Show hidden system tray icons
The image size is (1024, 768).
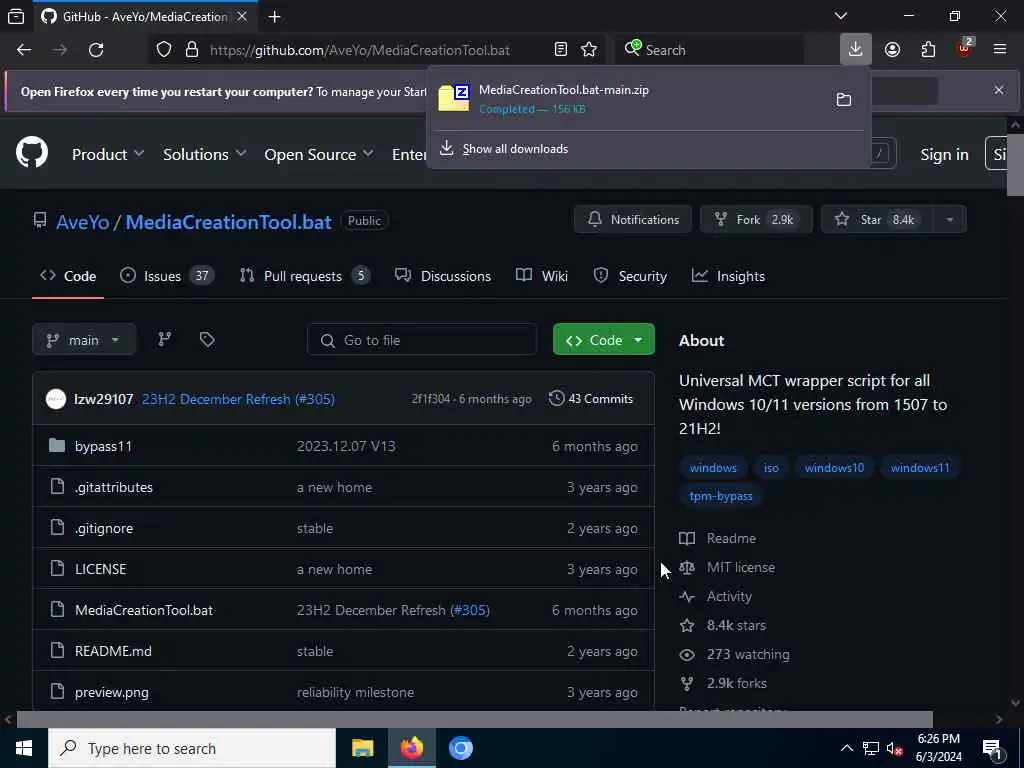pyautogui.click(x=846, y=748)
